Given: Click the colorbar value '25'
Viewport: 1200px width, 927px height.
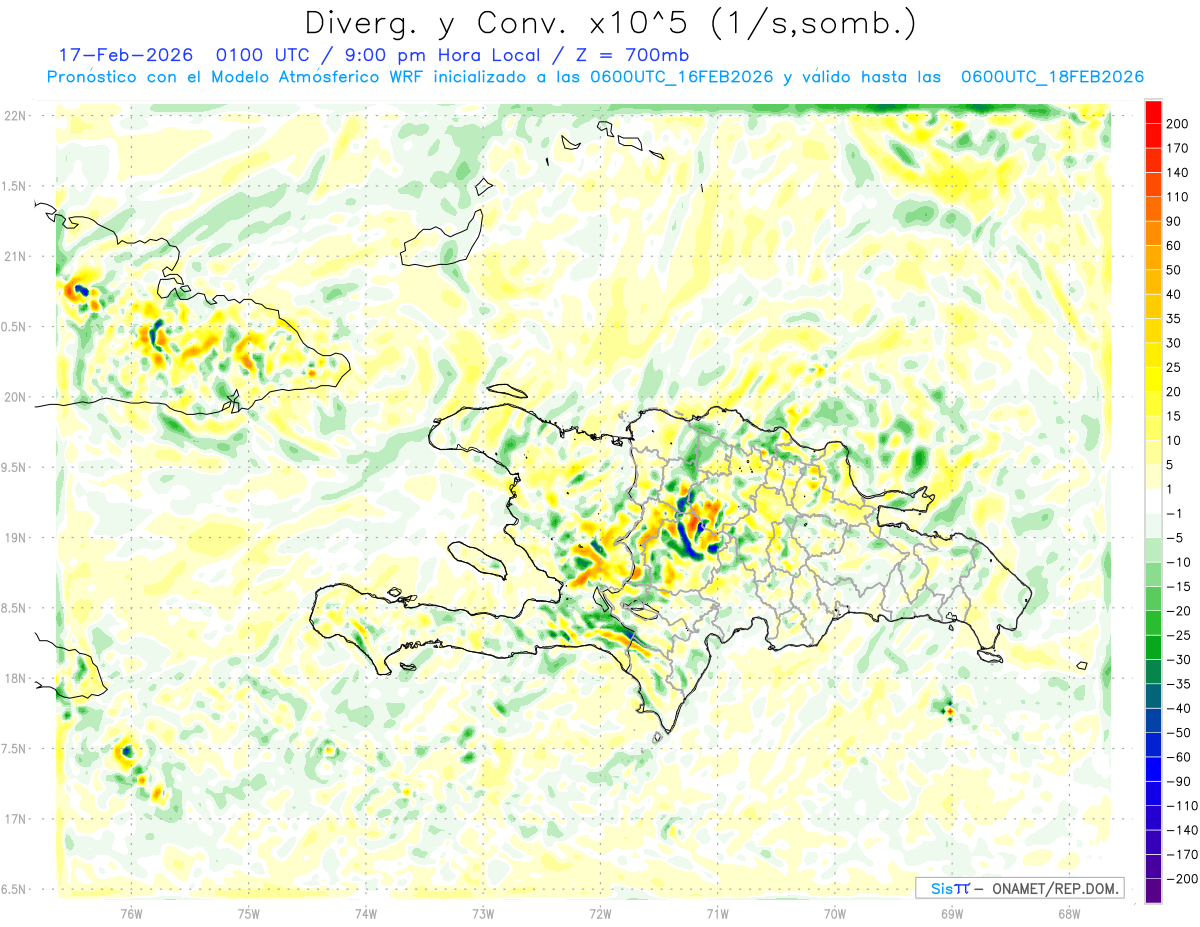Looking at the screenshot, I should pos(1175,368).
